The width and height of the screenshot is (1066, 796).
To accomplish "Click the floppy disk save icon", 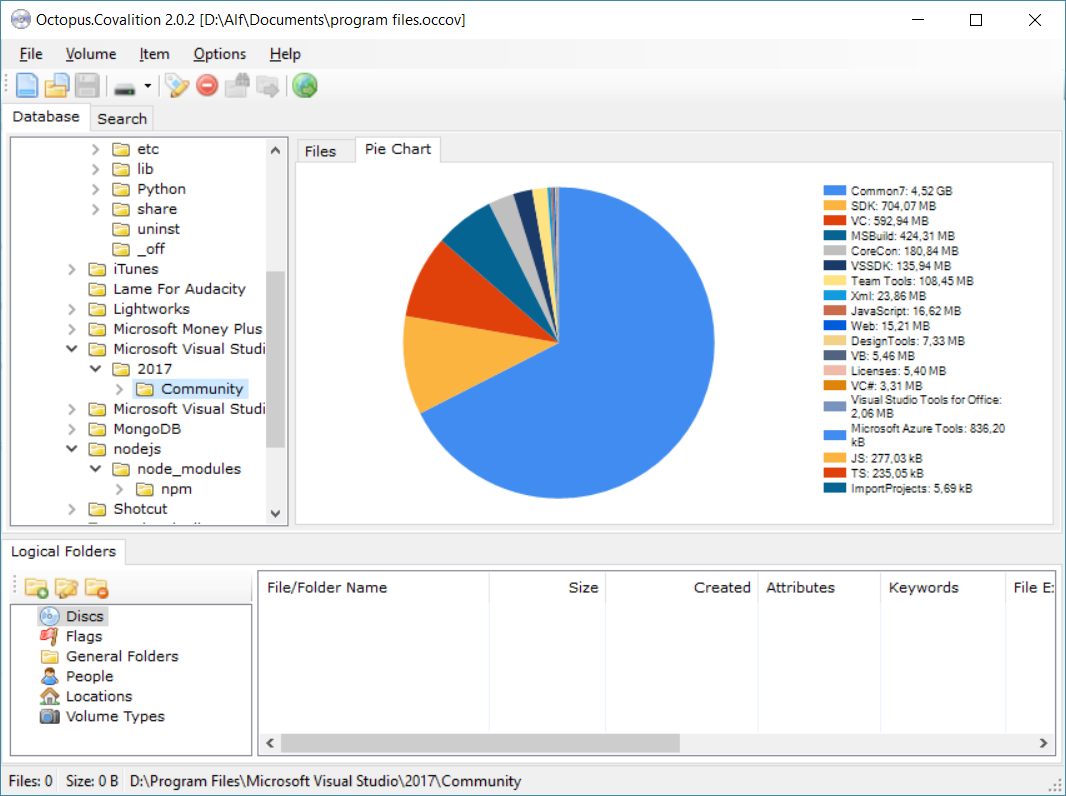I will pos(87,86).
